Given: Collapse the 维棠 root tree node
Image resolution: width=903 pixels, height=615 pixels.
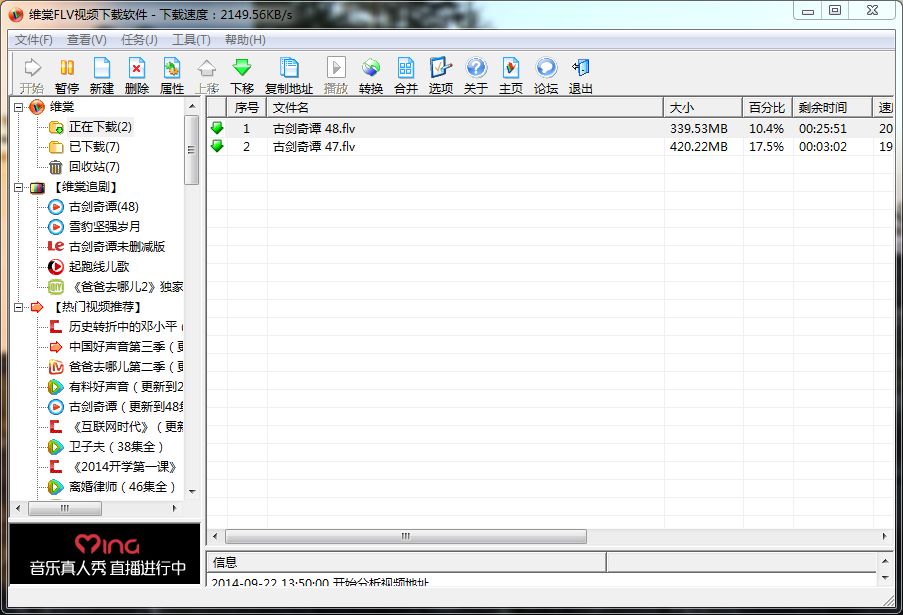Looking at the screenshot, I should [19, 107].
